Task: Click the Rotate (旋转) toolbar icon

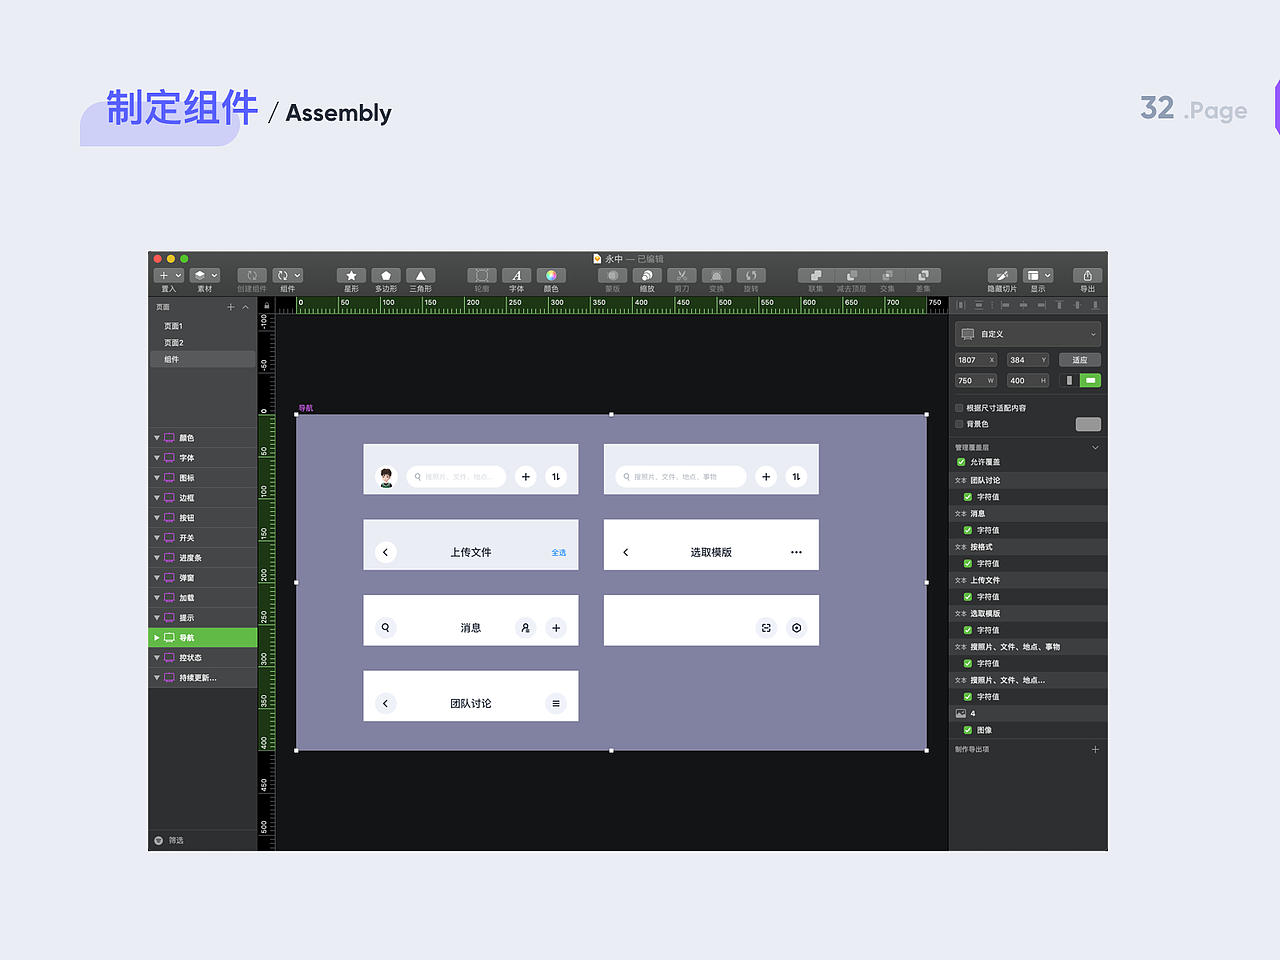Action: (751, 275)
